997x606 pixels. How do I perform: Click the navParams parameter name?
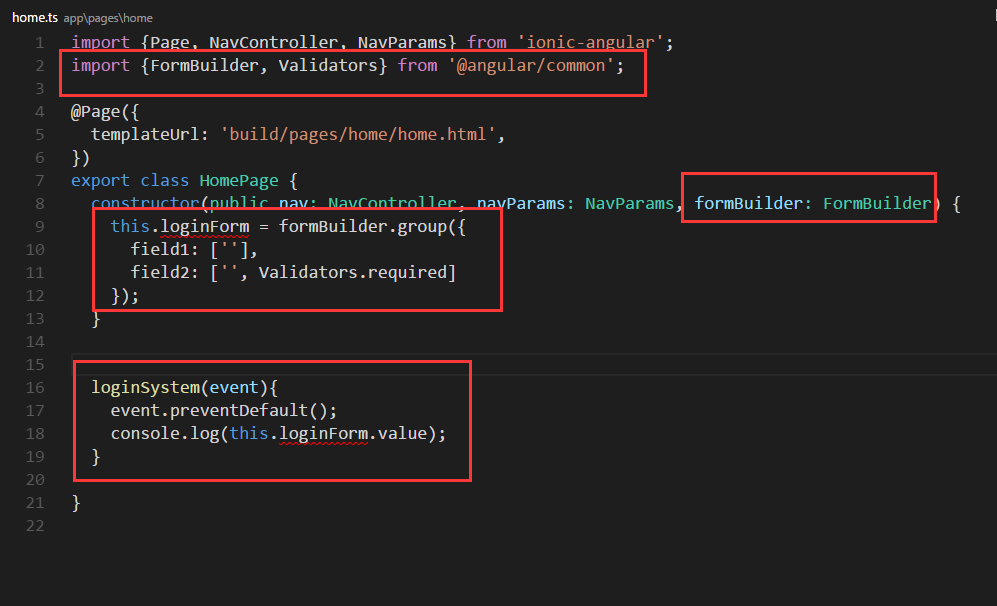tap(521, 203)
